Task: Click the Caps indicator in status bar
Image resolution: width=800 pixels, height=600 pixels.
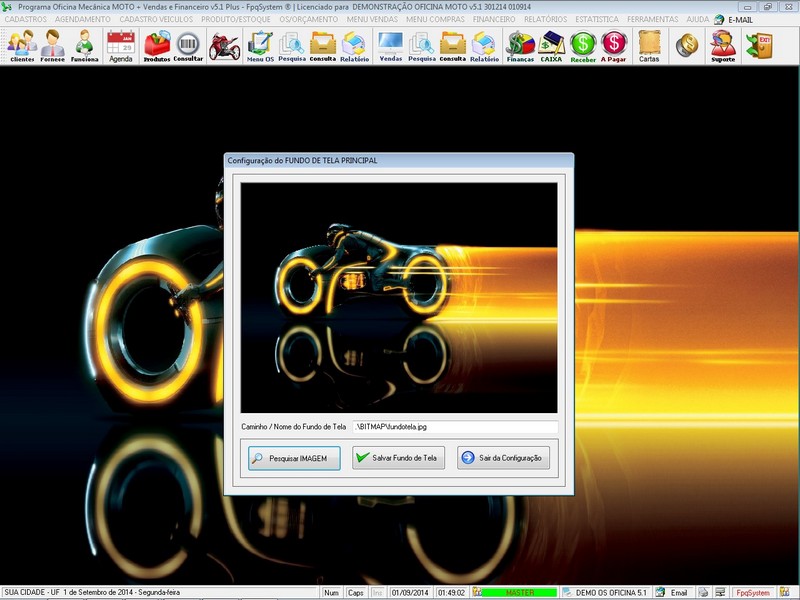Action: tap(355, 592)
